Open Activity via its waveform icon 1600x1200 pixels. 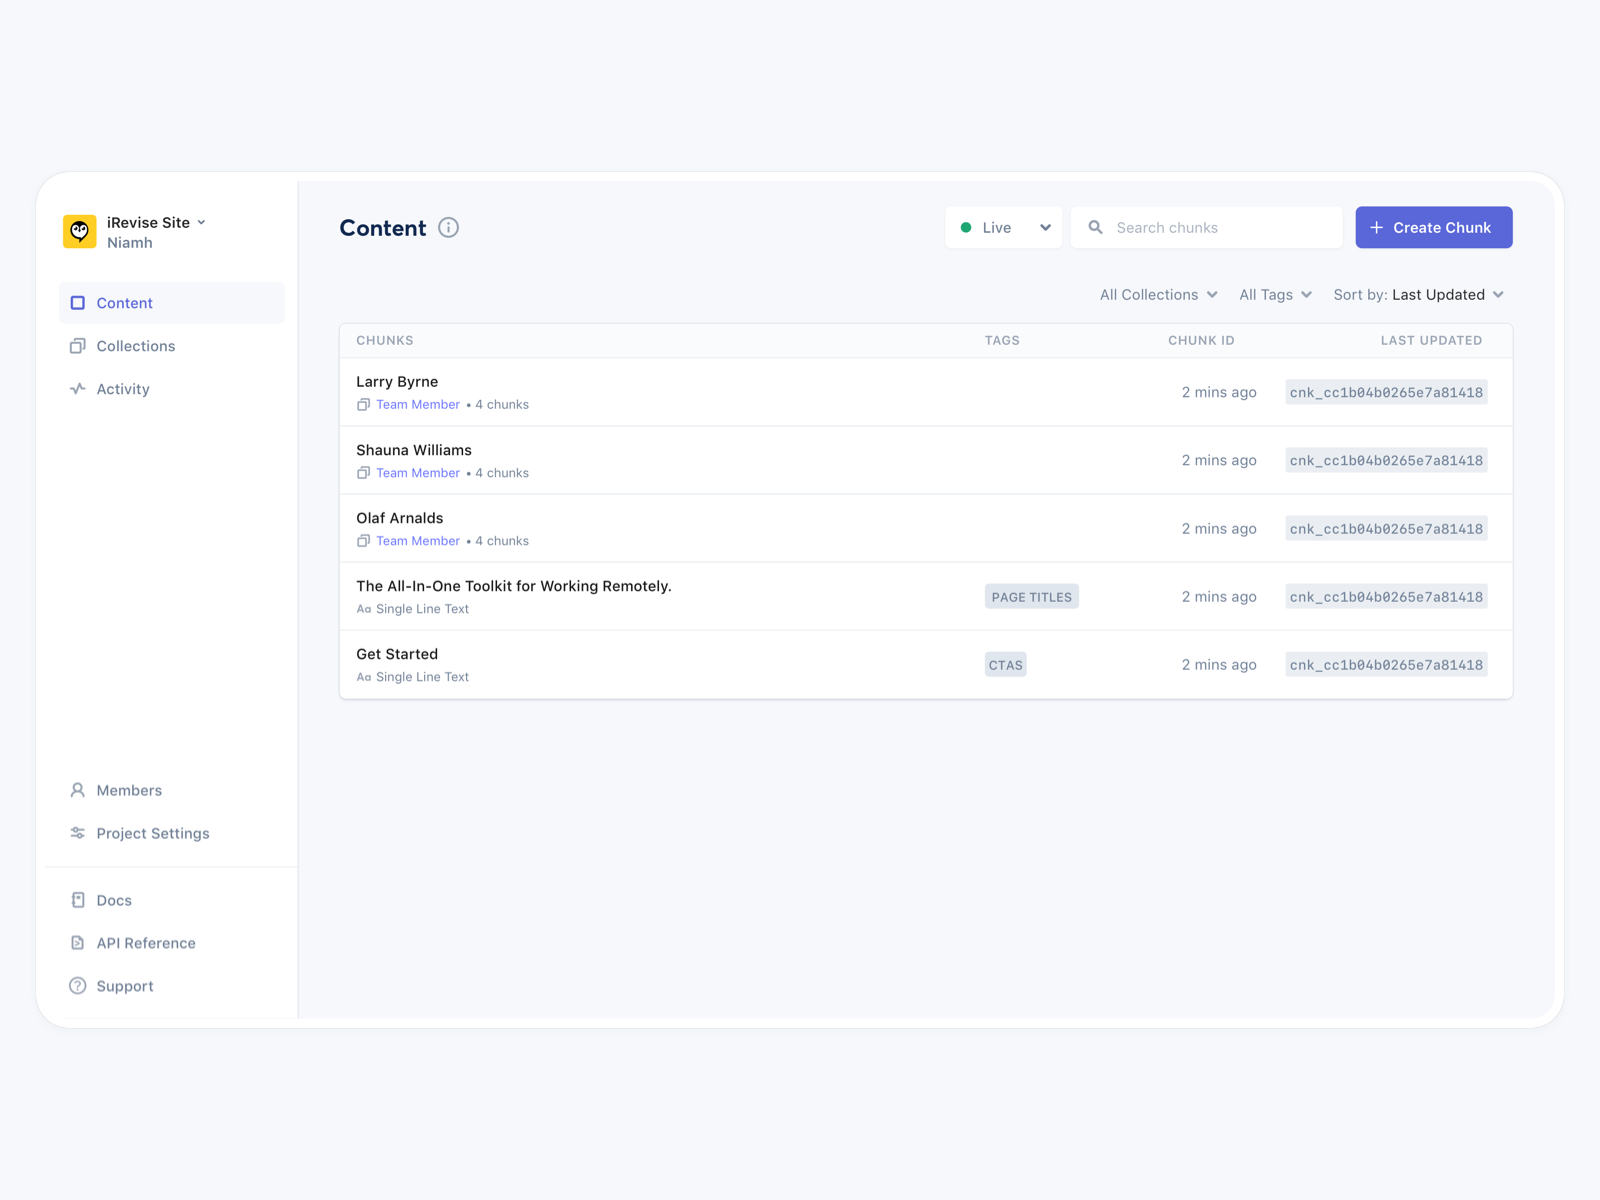click(x=78, y=389)
